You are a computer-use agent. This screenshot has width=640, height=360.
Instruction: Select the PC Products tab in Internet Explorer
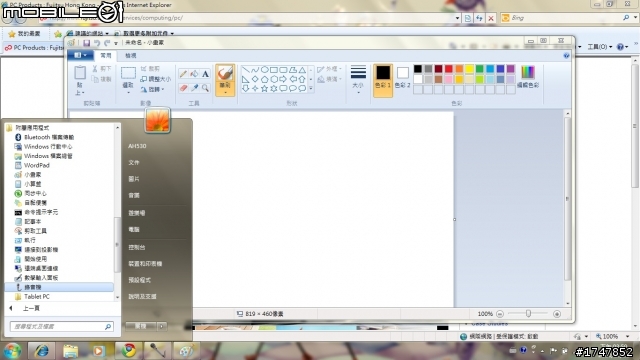[x=33, y=48]
